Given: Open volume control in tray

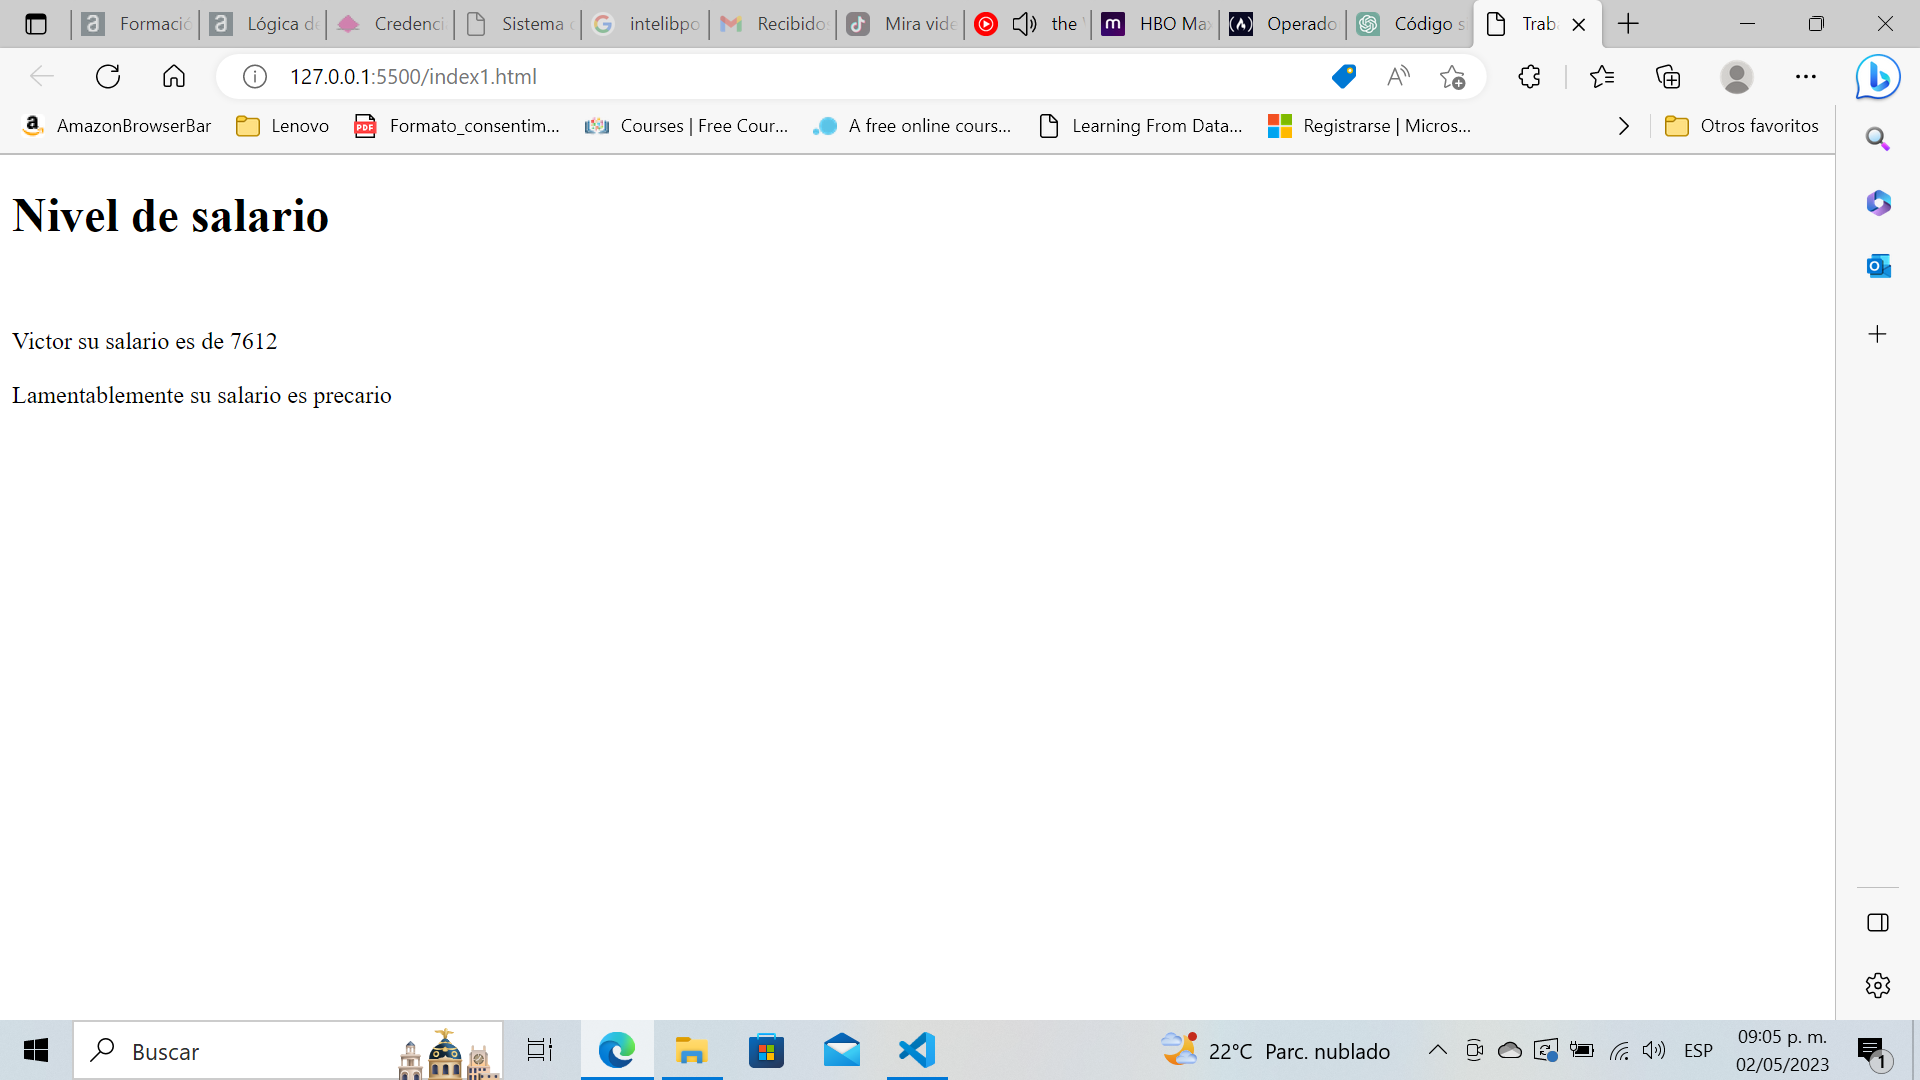Looking at the screenshot, I should click(1654, 1050).
